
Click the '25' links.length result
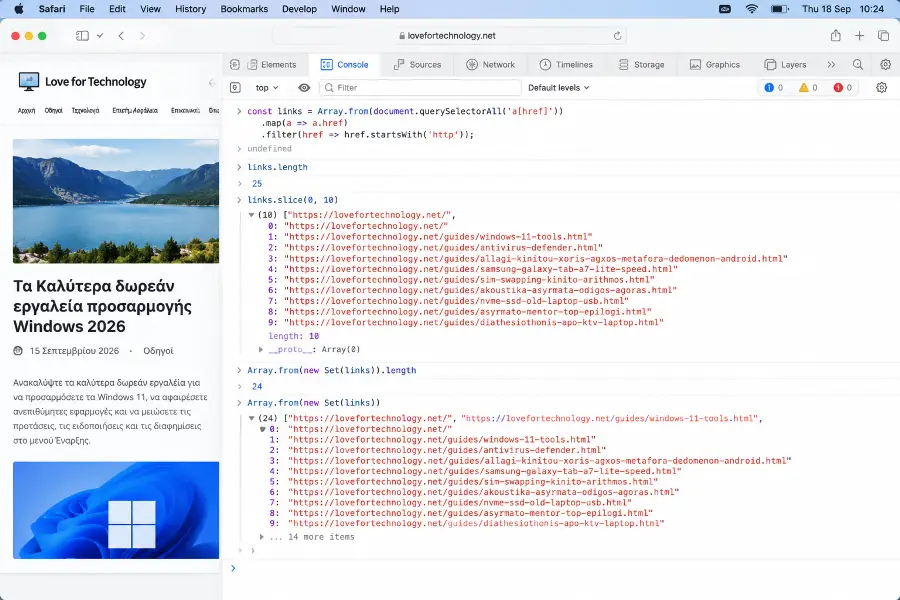coord(257,184)
